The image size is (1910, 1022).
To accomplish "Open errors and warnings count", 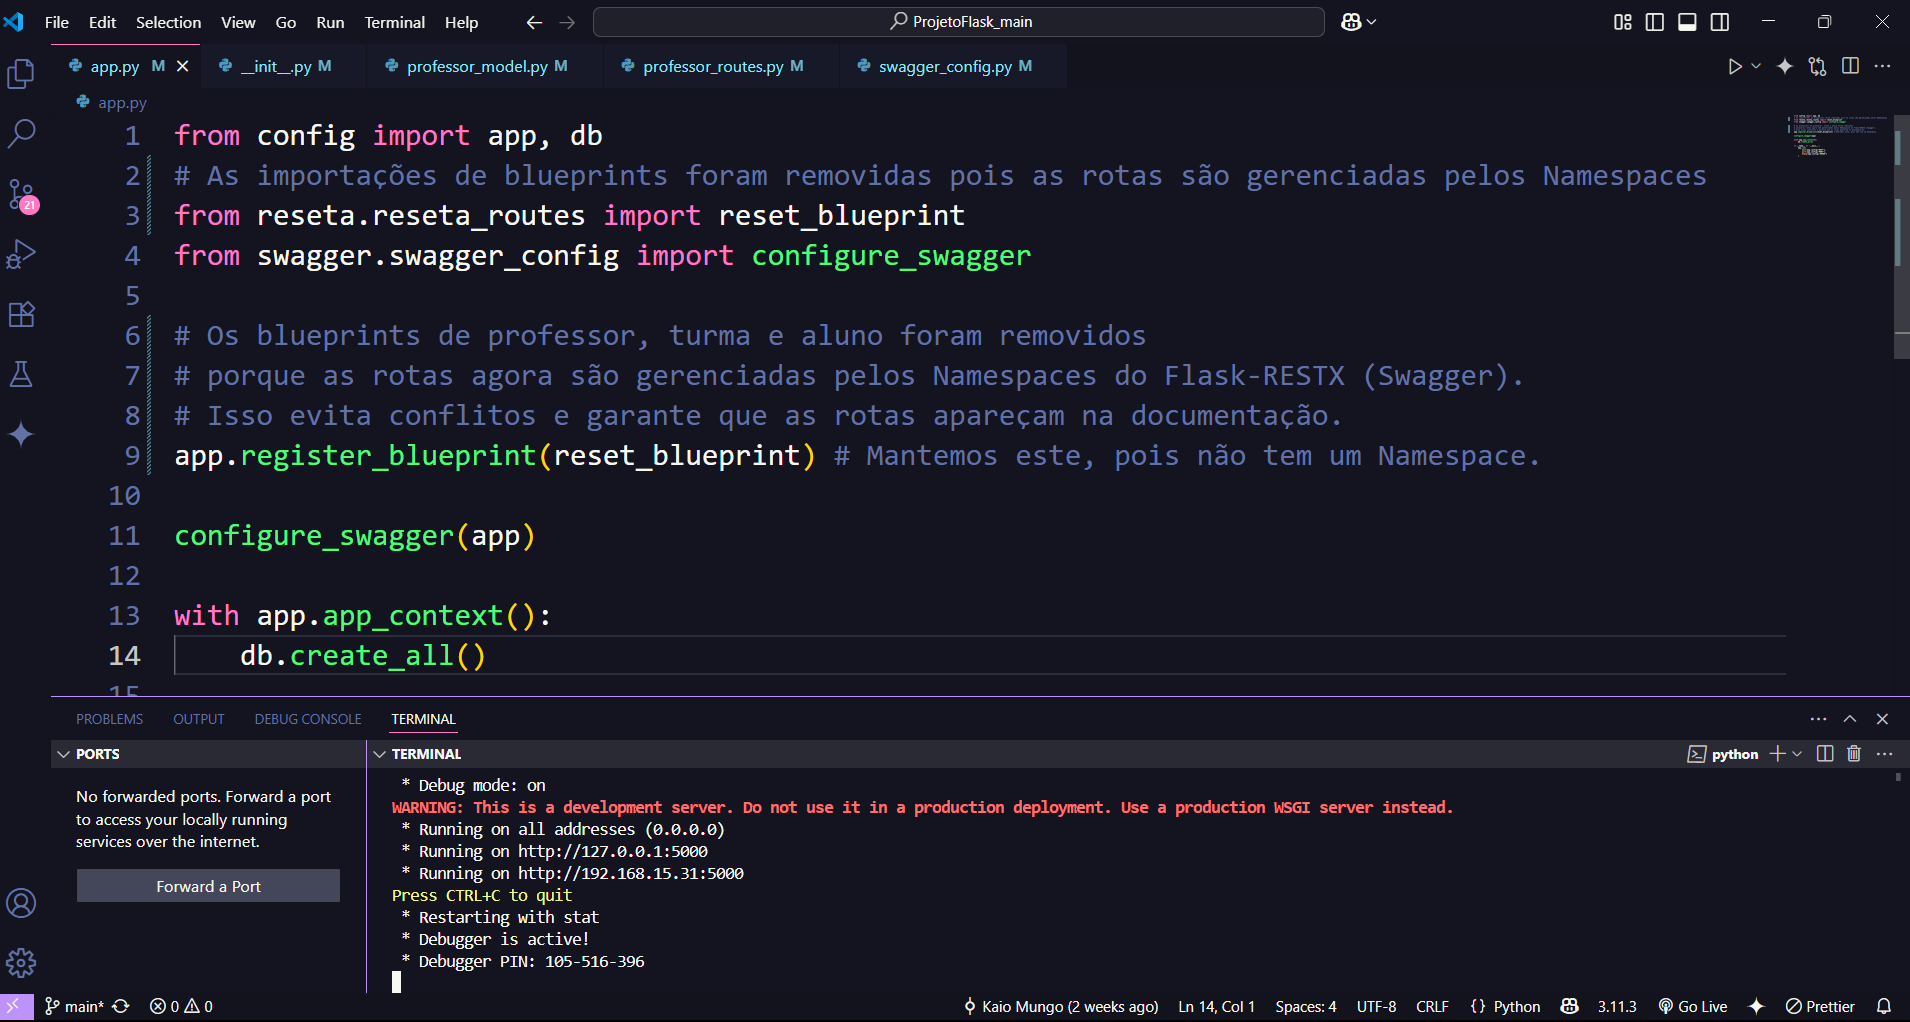I will 181,1007.
